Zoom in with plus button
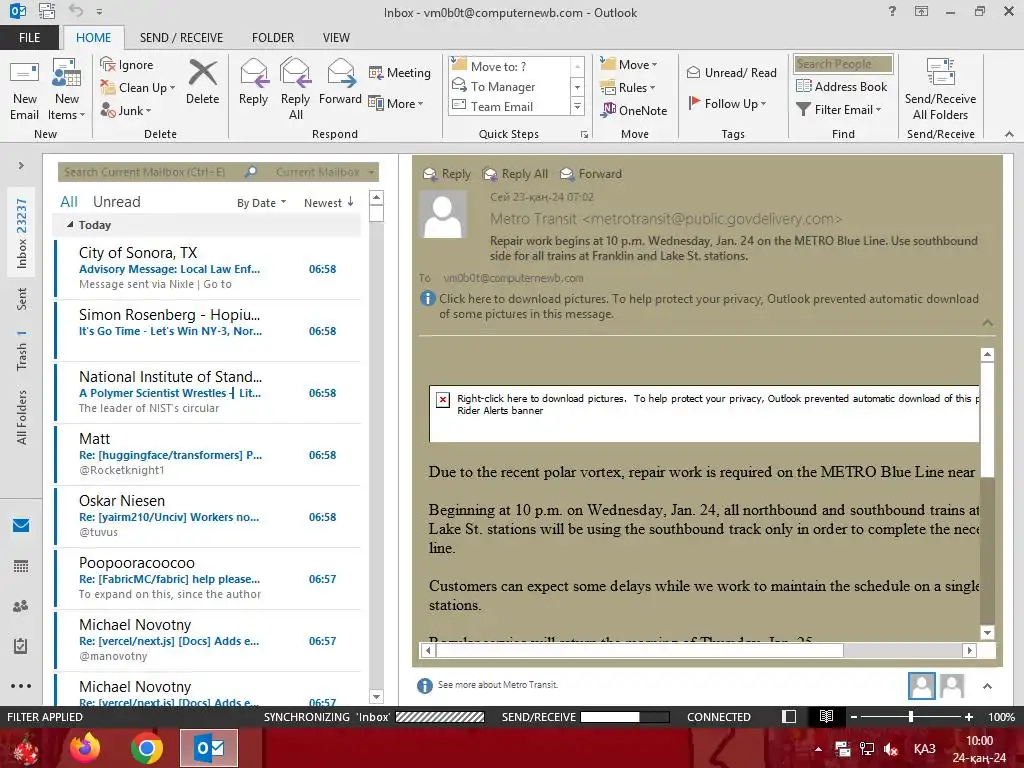1024x768 pixels. coord(969,717)
